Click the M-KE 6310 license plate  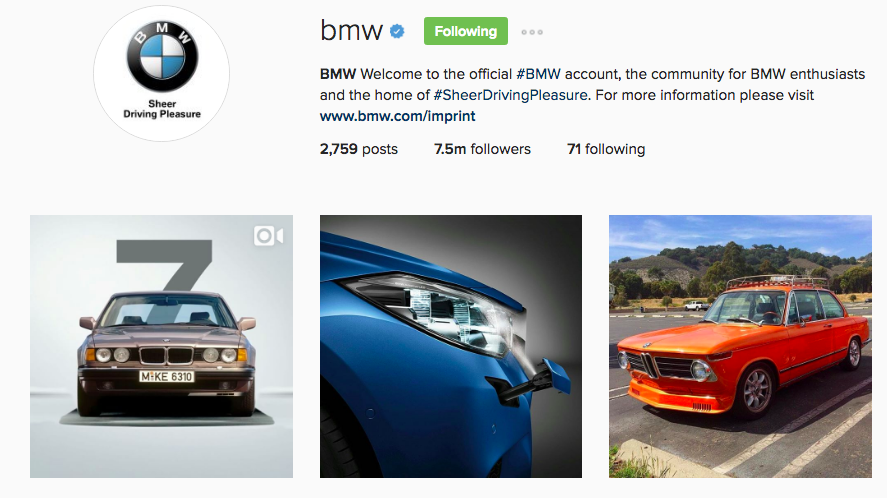(x=167, y=376)
